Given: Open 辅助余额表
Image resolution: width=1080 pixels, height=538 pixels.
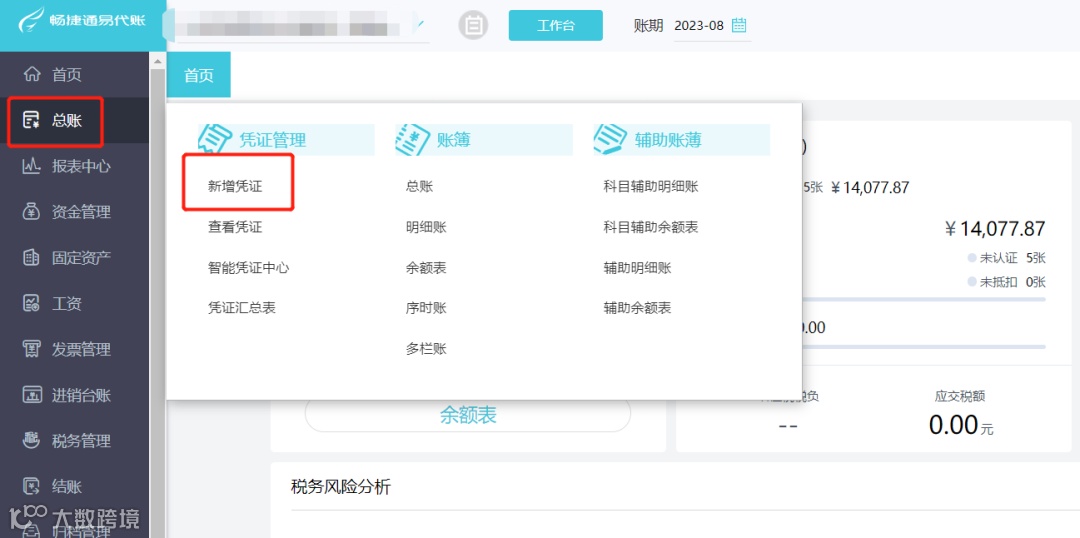Looking at the screenshot, I should click(637, 308).
